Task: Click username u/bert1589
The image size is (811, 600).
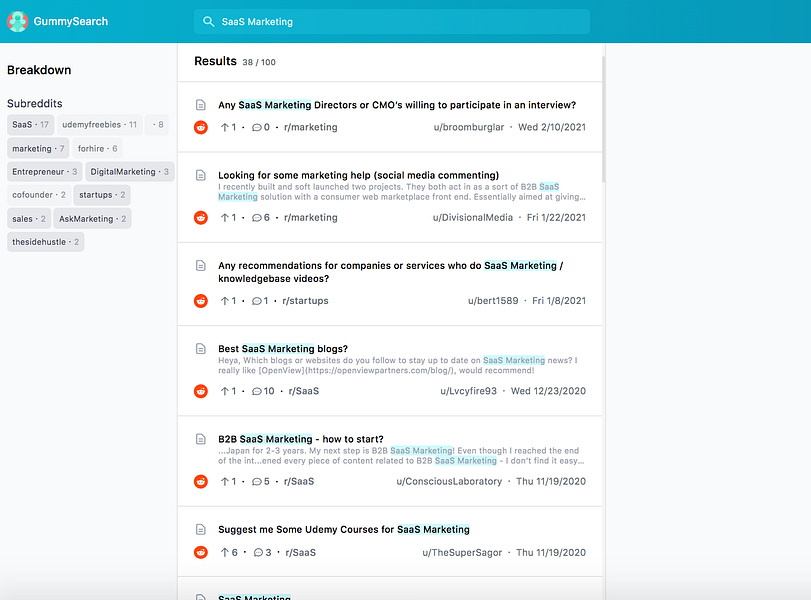Action: [493, 301]
